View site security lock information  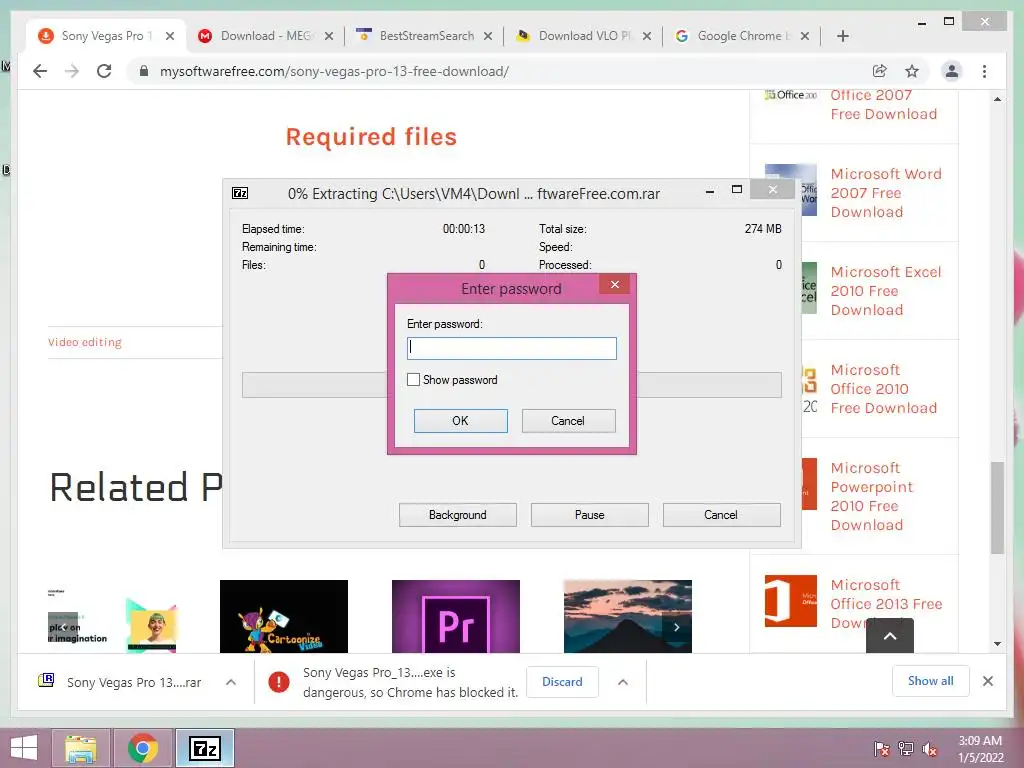click(x=144, y=71)
